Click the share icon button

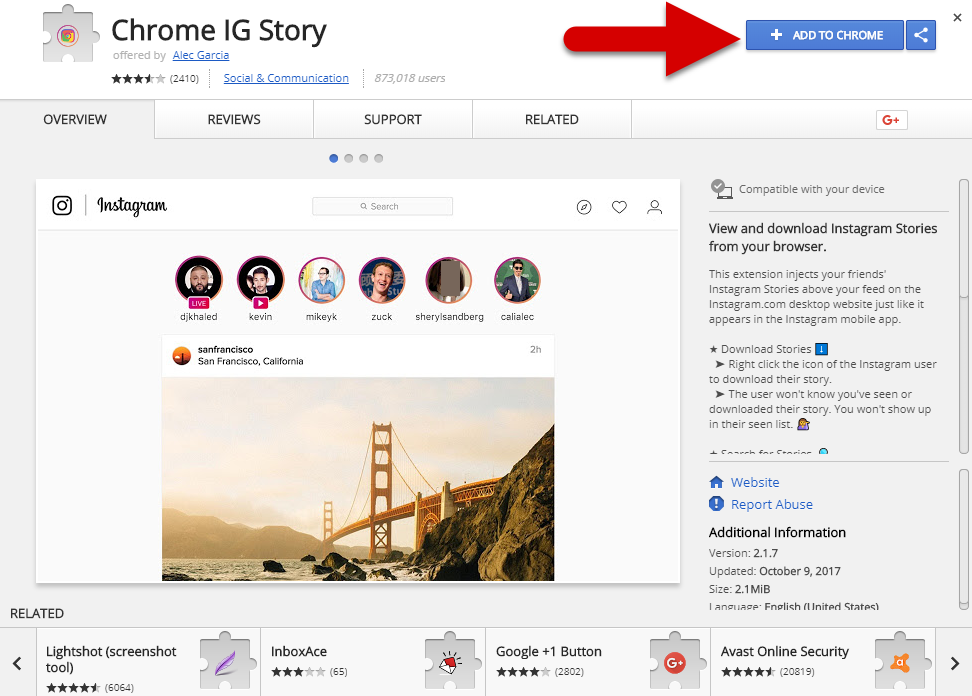tap(921, 35)
